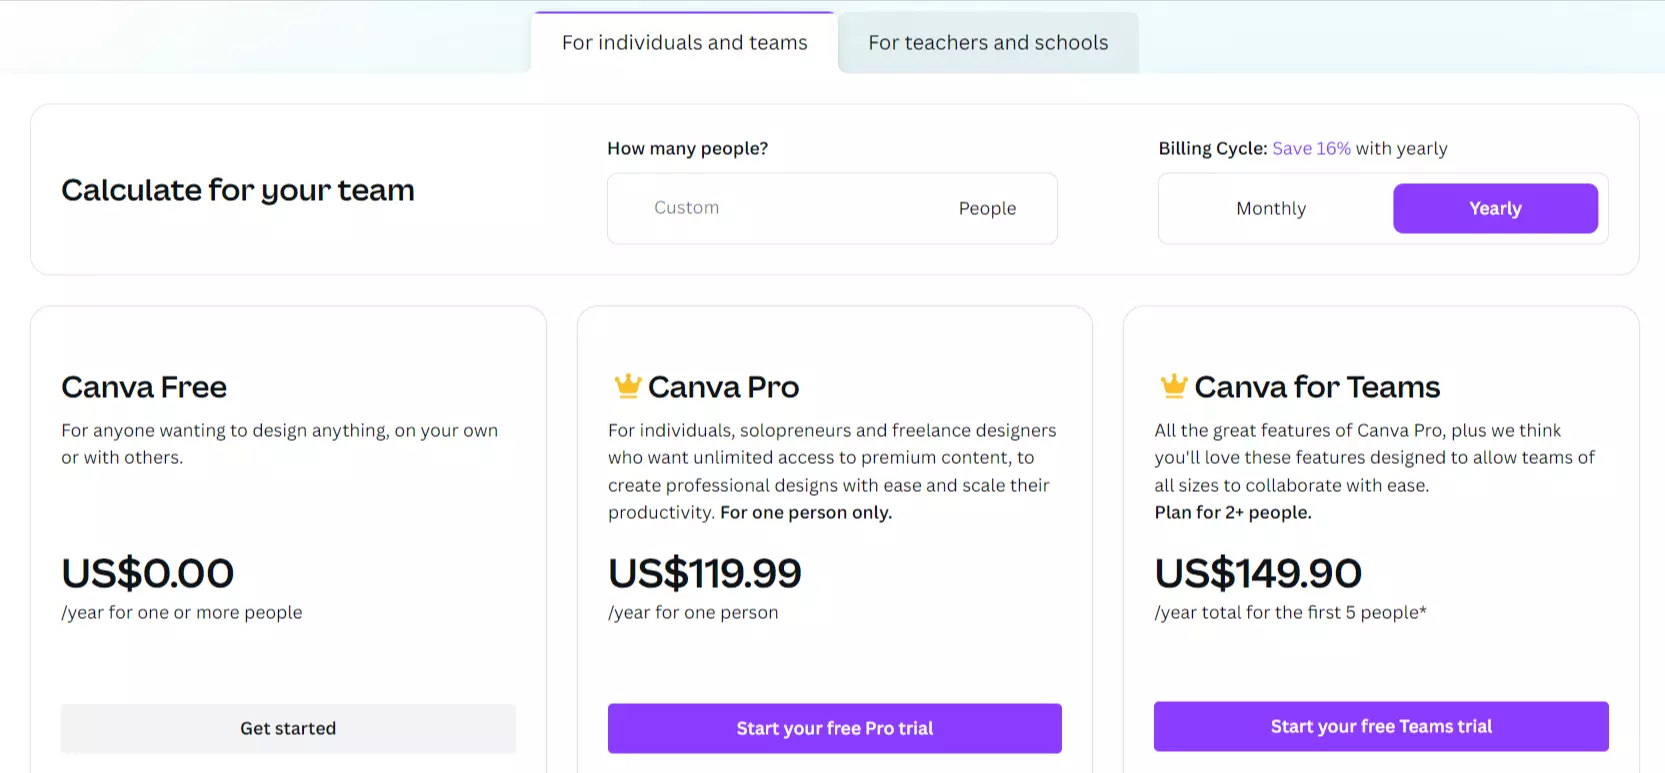Screen dimensions: 1665x773
Task: Open the For teachers and schools tab
Action: (988, 43)
